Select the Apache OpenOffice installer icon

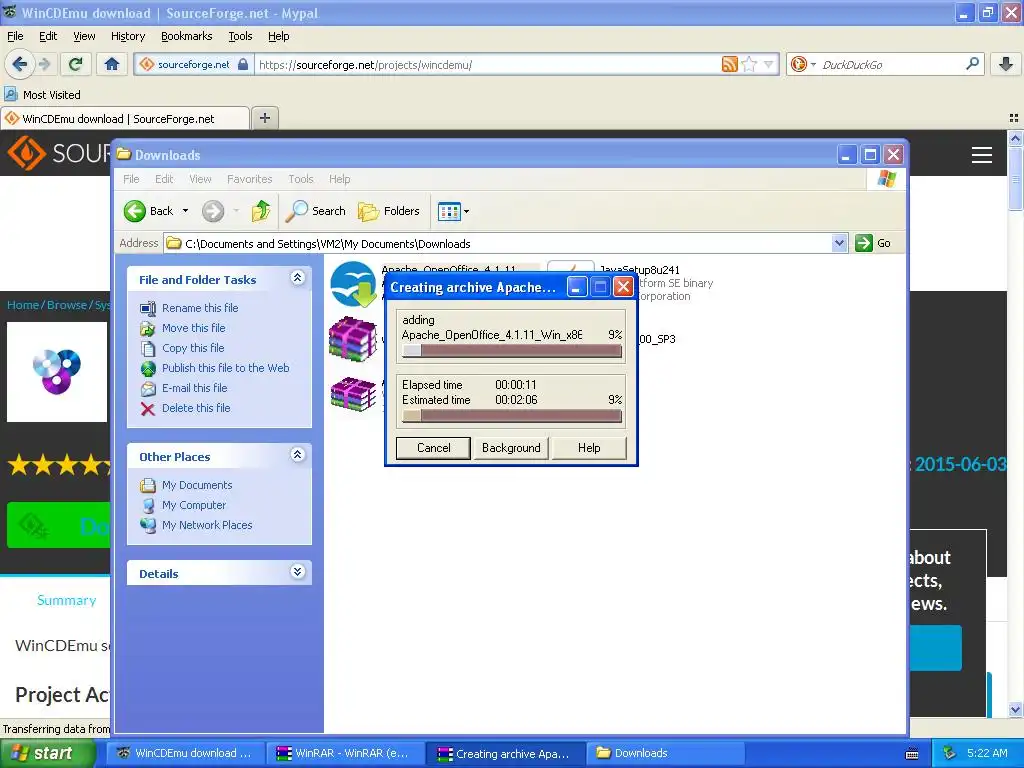point(353,285)
